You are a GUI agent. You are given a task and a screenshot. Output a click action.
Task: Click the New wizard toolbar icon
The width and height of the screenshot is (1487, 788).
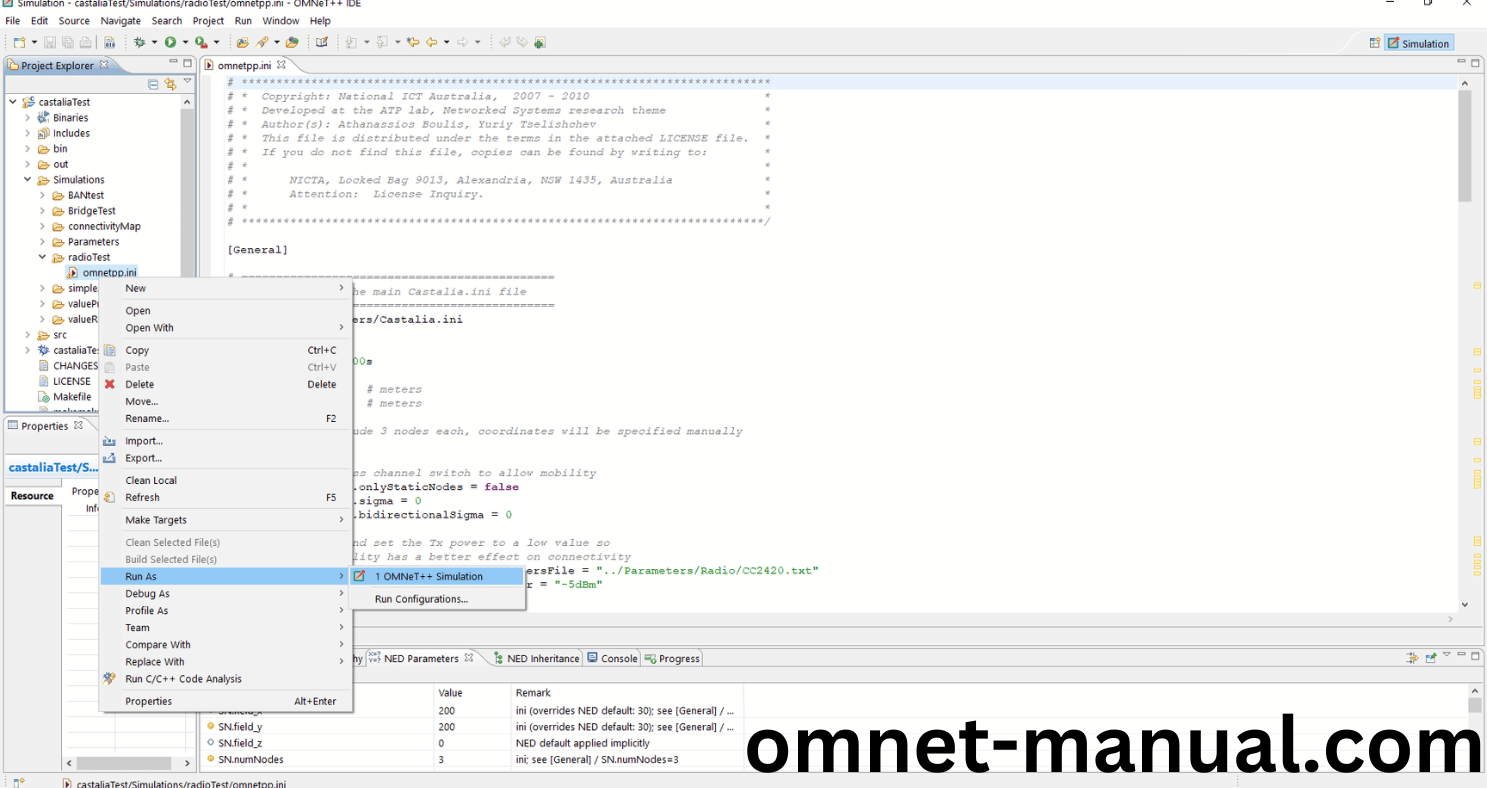click(x=18, y=42)
